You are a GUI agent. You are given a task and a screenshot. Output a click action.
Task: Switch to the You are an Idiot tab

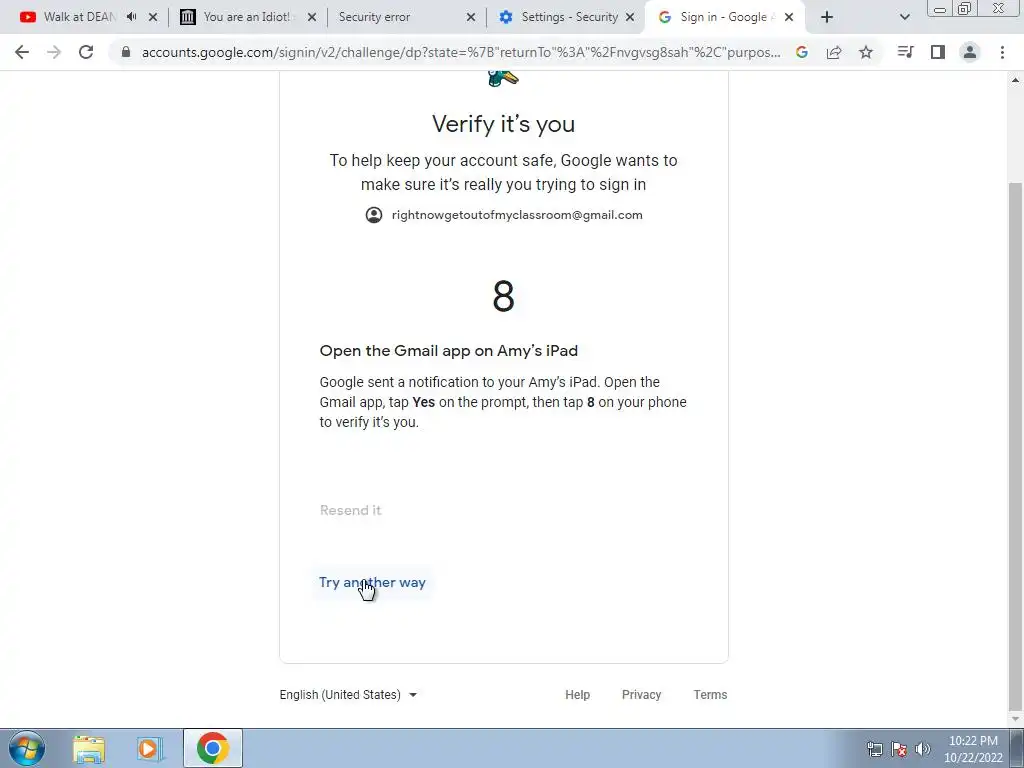pos(247,17)
